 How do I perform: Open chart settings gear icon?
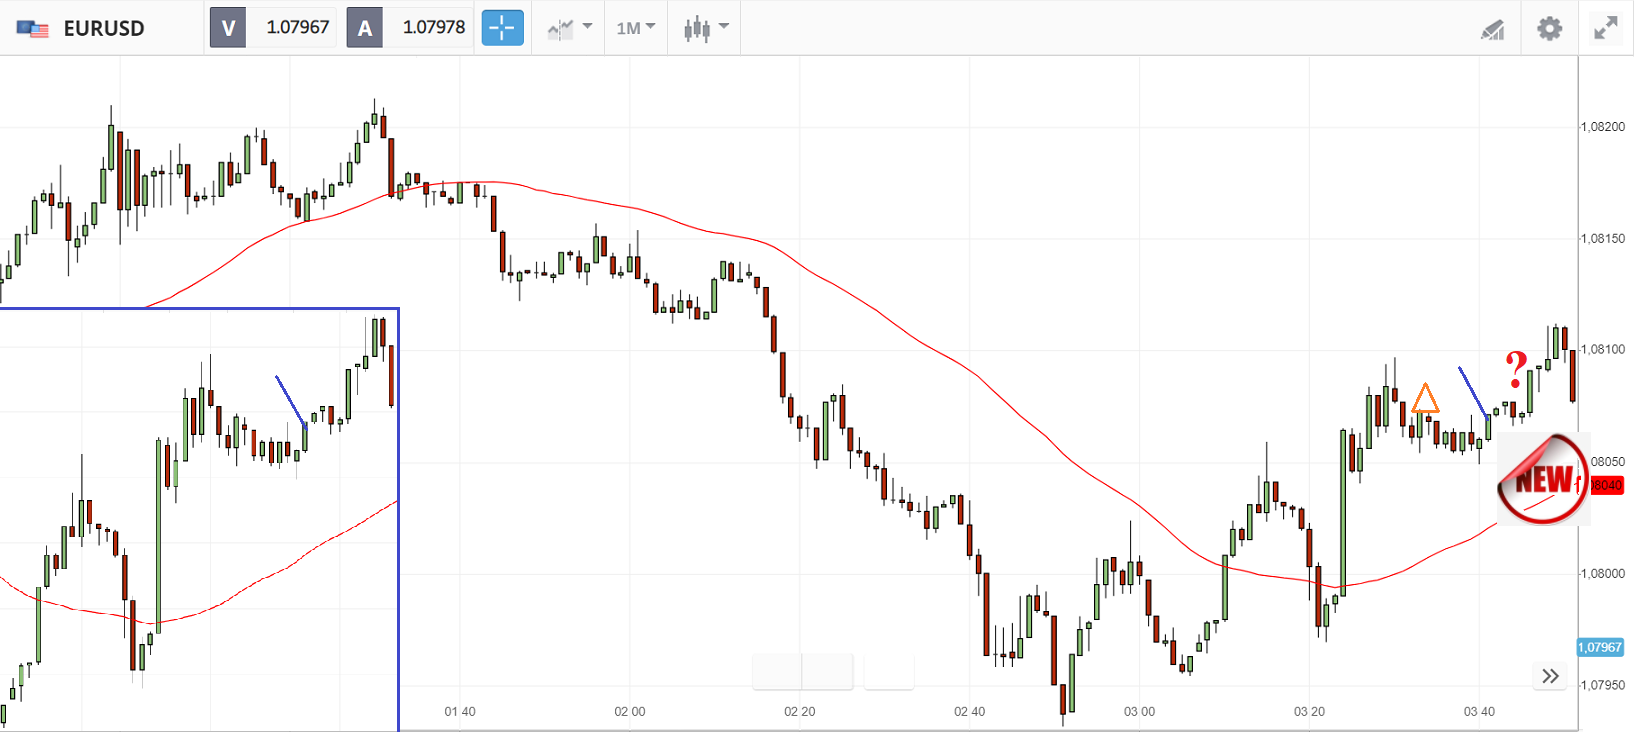point(1549,28)
